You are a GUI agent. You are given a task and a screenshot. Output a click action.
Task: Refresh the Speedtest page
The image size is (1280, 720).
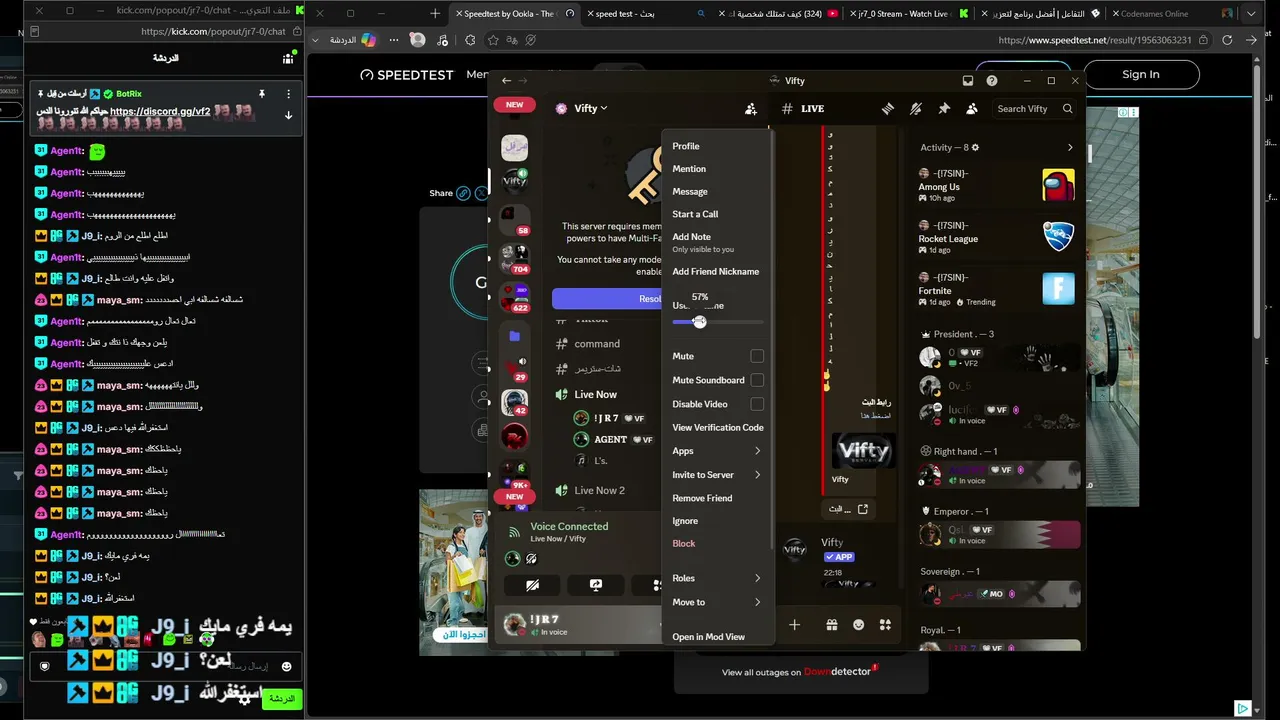(1228, 40)
